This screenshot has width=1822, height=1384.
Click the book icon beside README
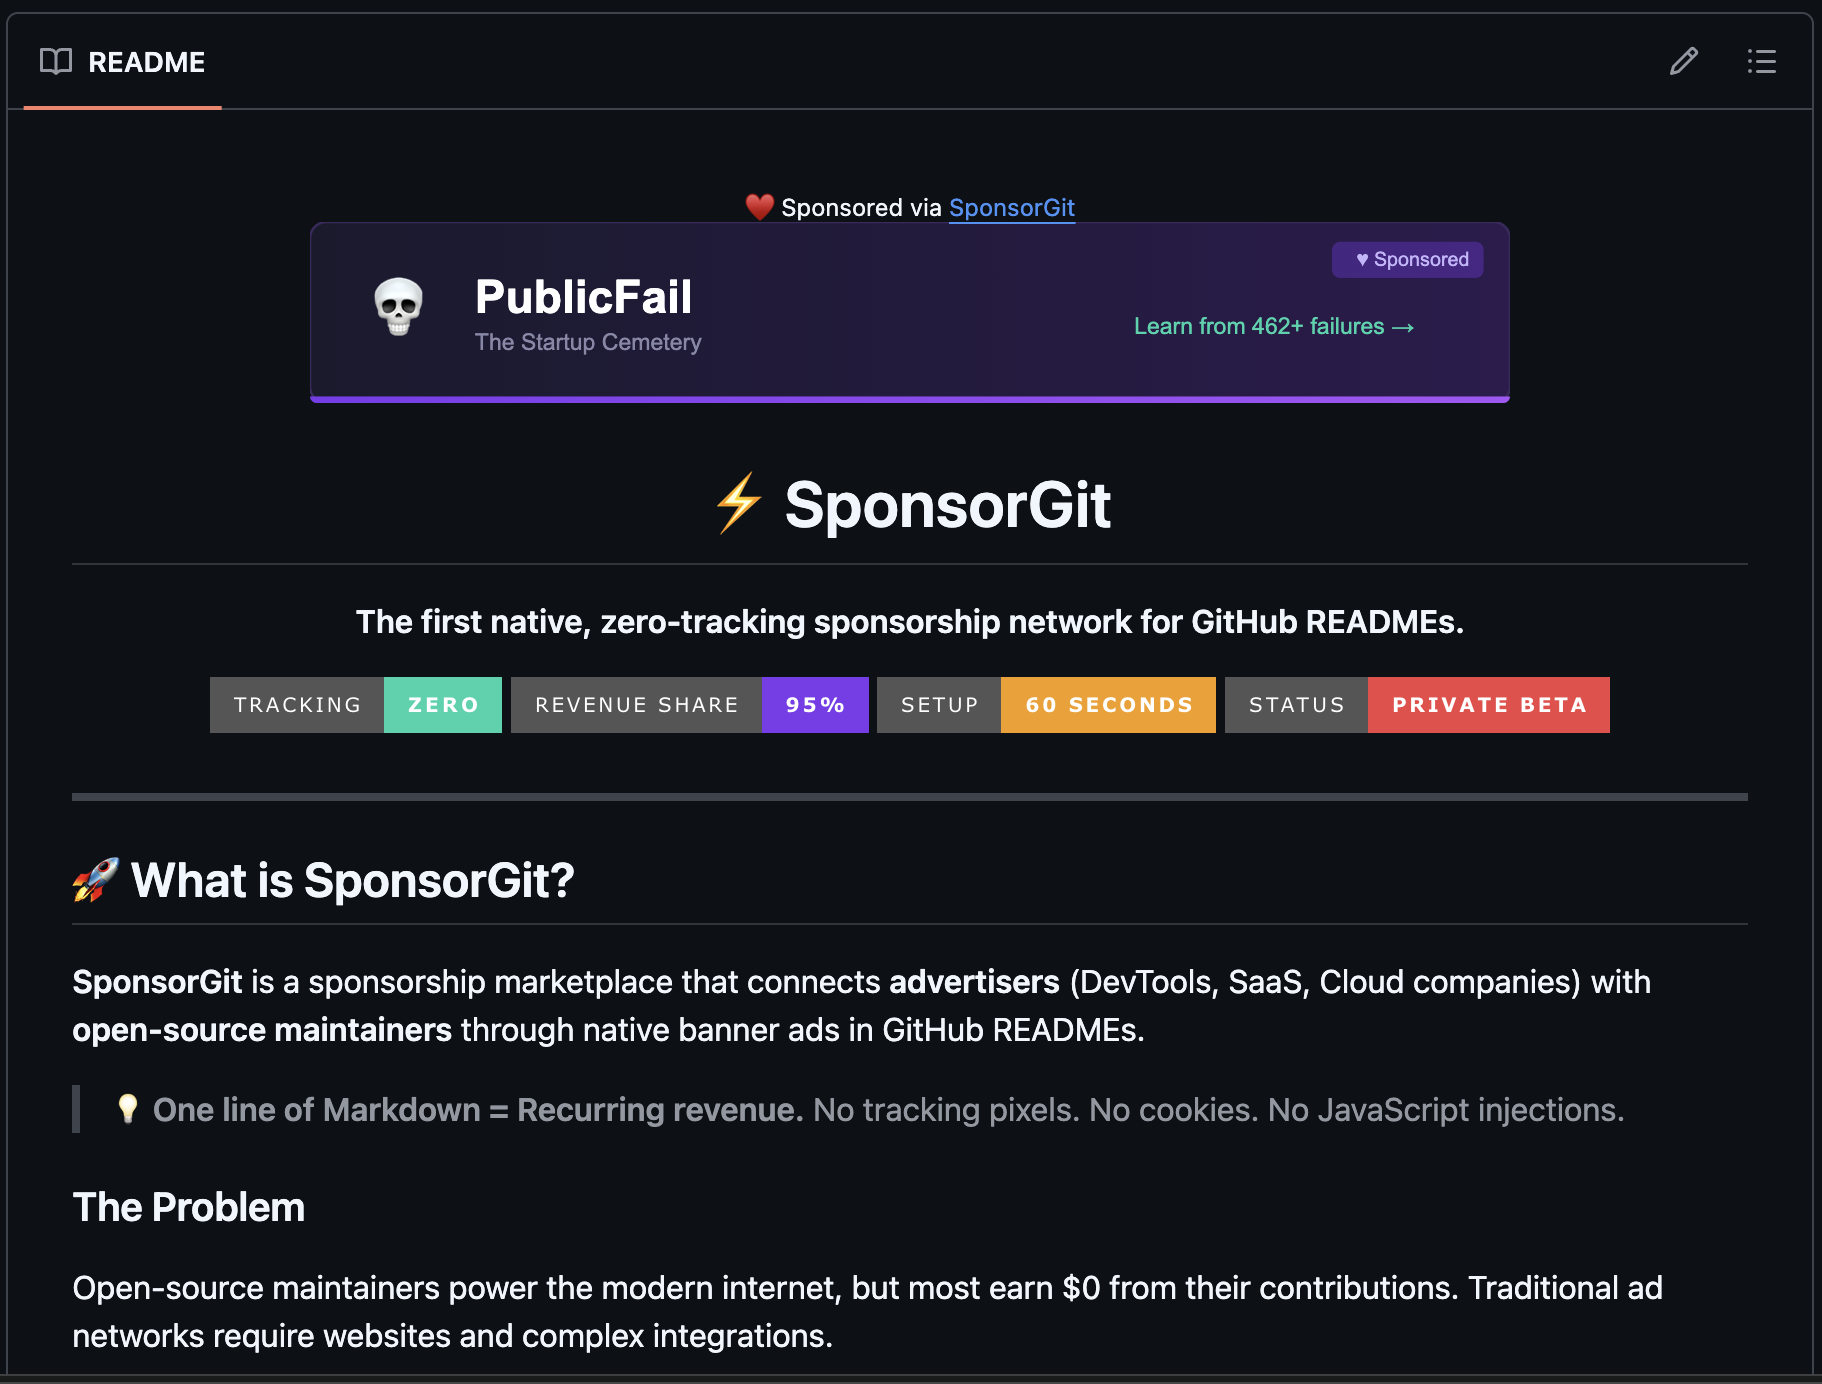[x=55, y=62]
